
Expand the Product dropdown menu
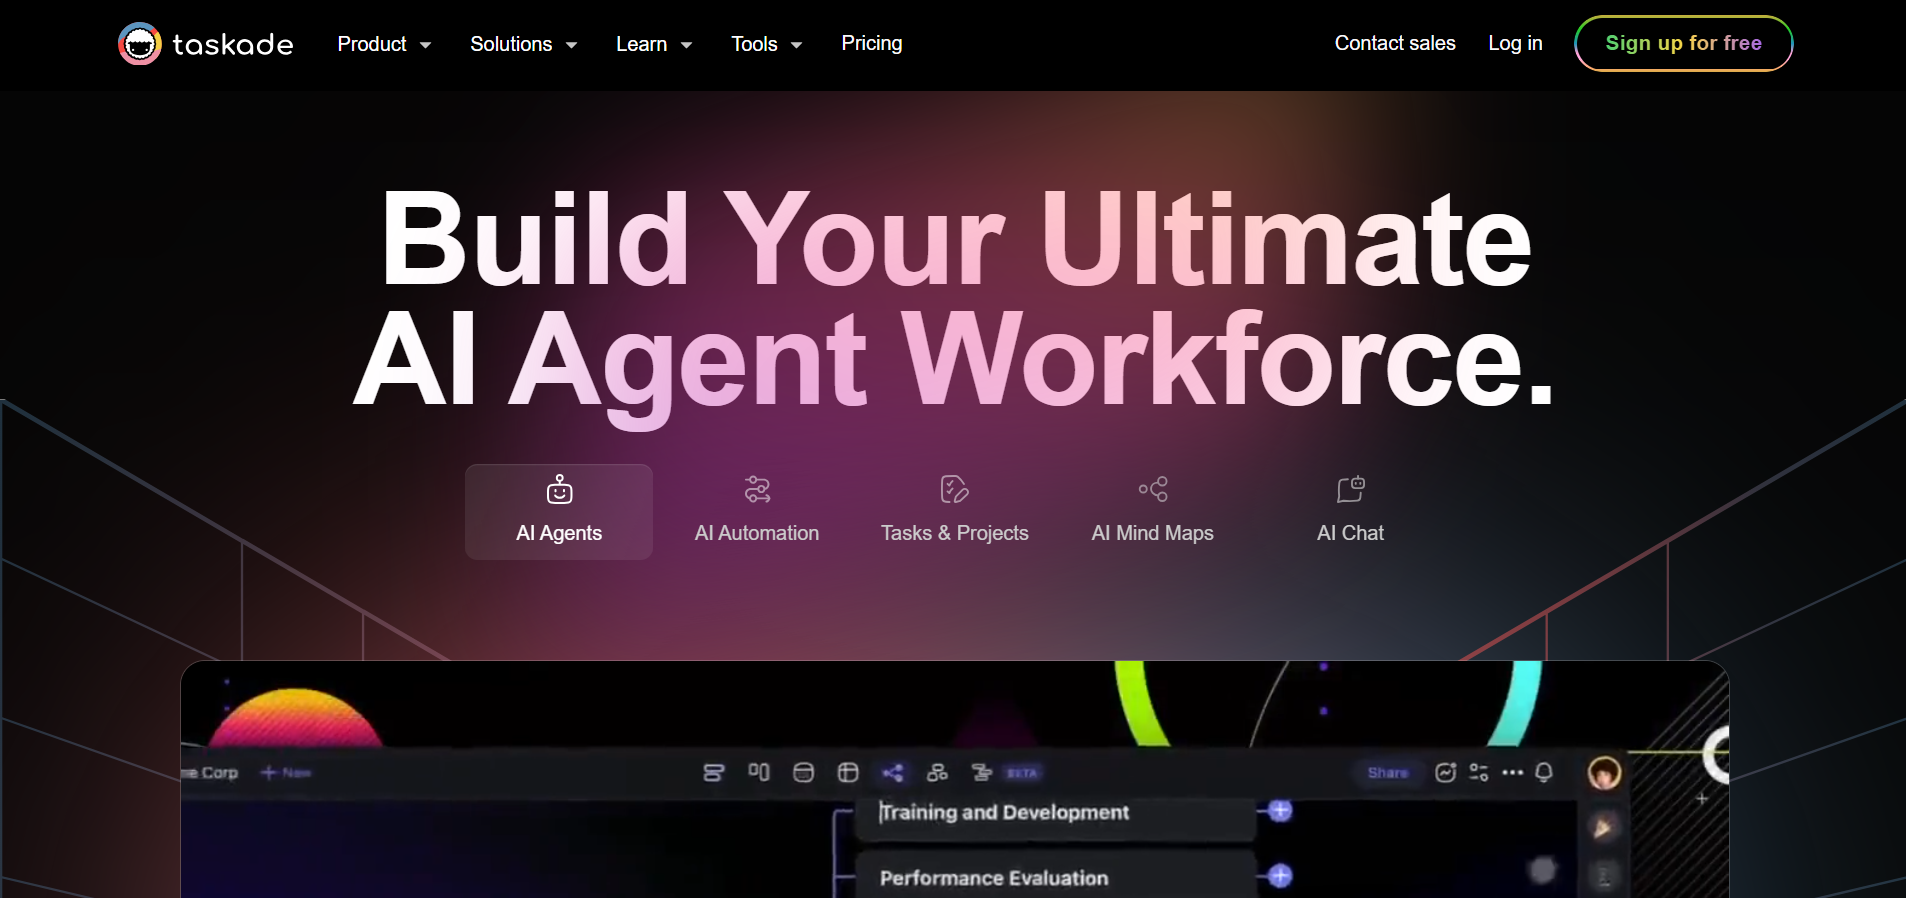(384, 44)
